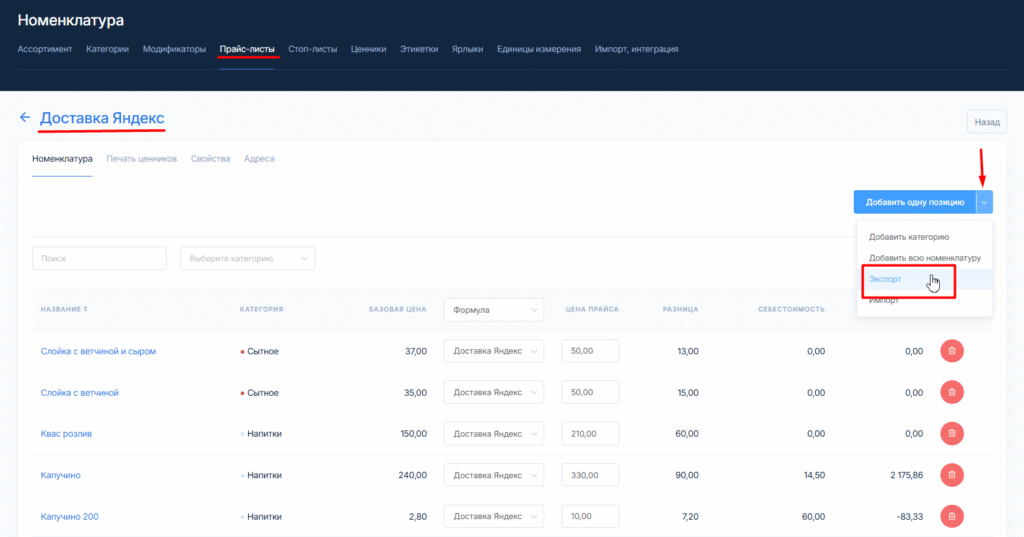Viewport: 1024px width, 537px height.
Task: Remove Квас розлив with trash icon
Action: (951, 433)
